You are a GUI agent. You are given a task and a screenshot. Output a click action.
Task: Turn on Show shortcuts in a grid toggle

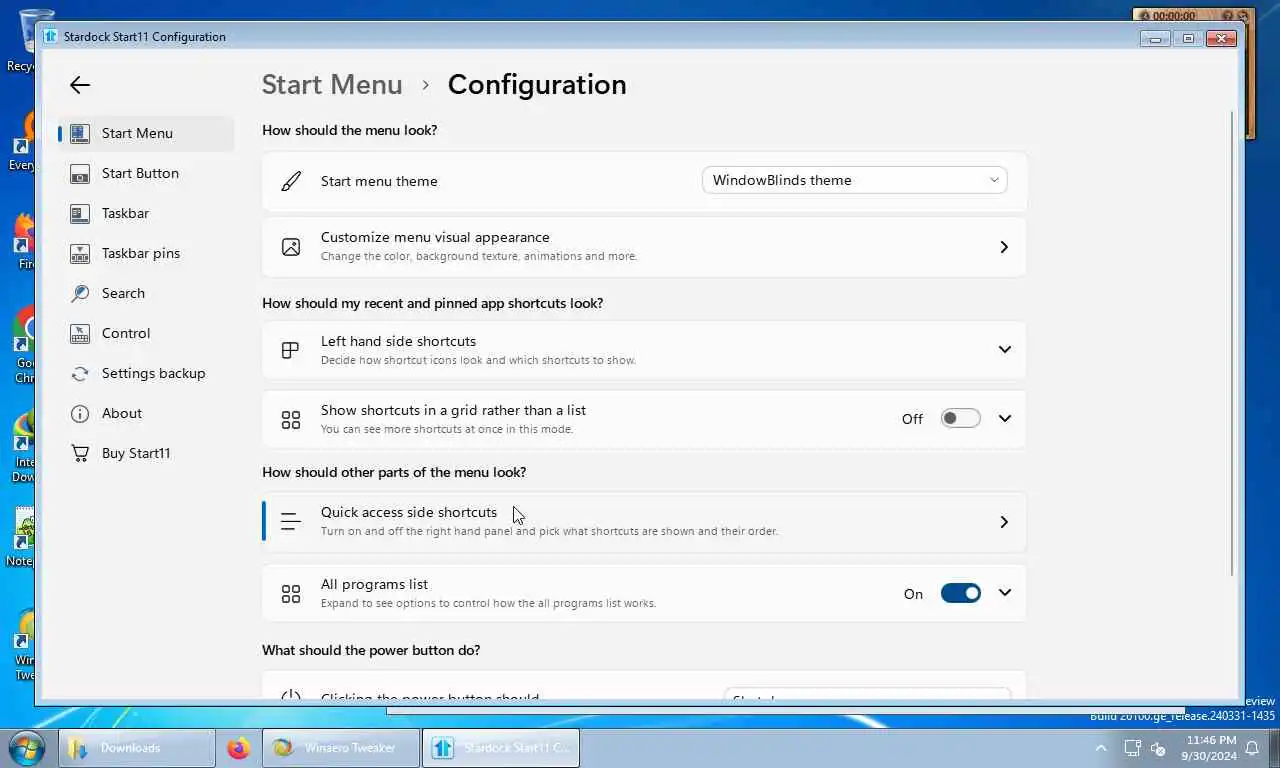pos(960,418)
